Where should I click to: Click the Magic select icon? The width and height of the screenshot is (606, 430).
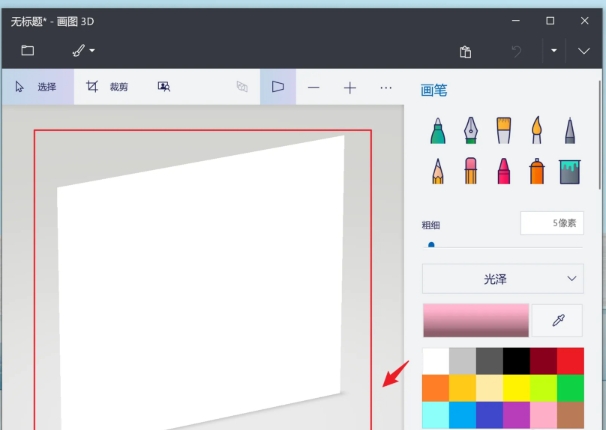pos(164,87)
